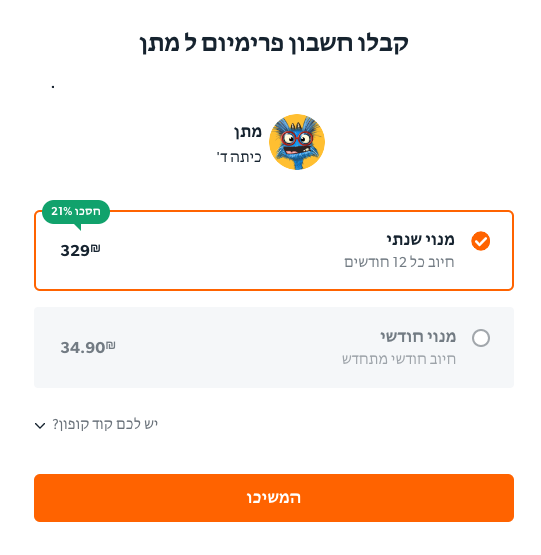Select the gray monthly subscription card
The image size is (541, 555).
tap(274, 348)
